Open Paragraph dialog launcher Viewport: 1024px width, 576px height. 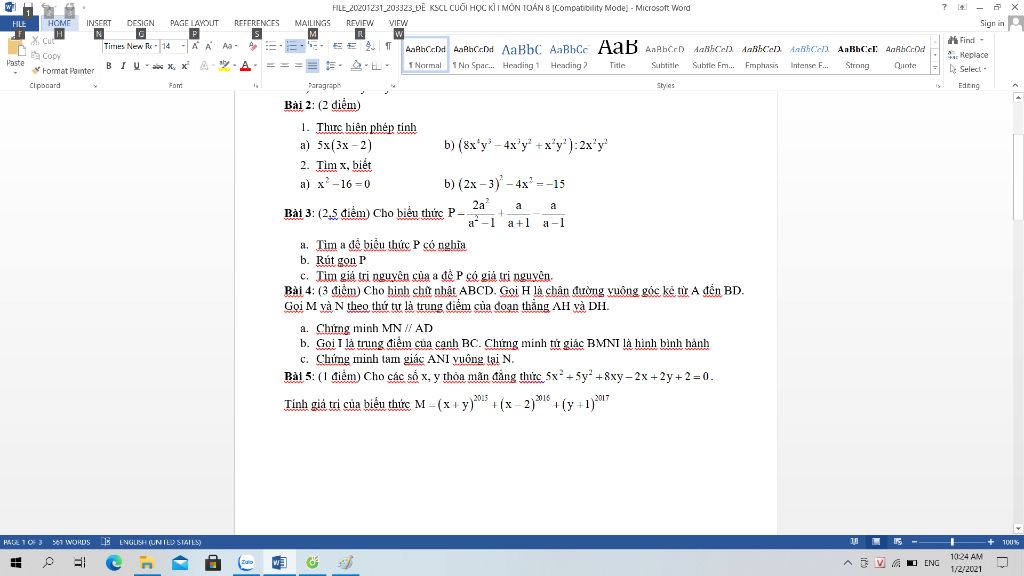pyautogui.click(x=393, y=86)
